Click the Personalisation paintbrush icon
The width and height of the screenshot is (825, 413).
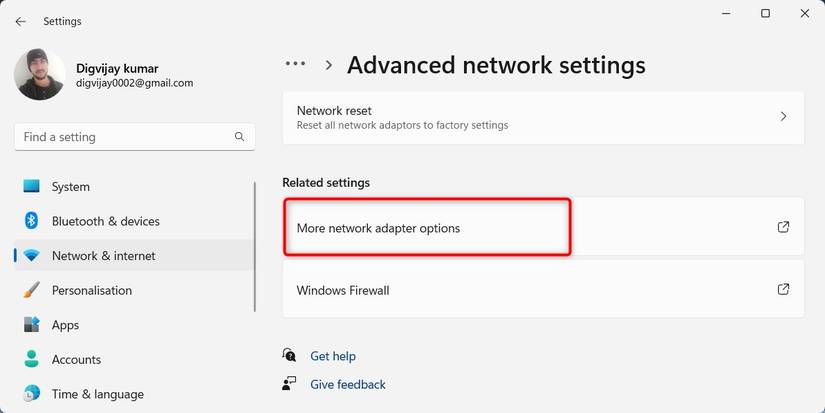32,290
